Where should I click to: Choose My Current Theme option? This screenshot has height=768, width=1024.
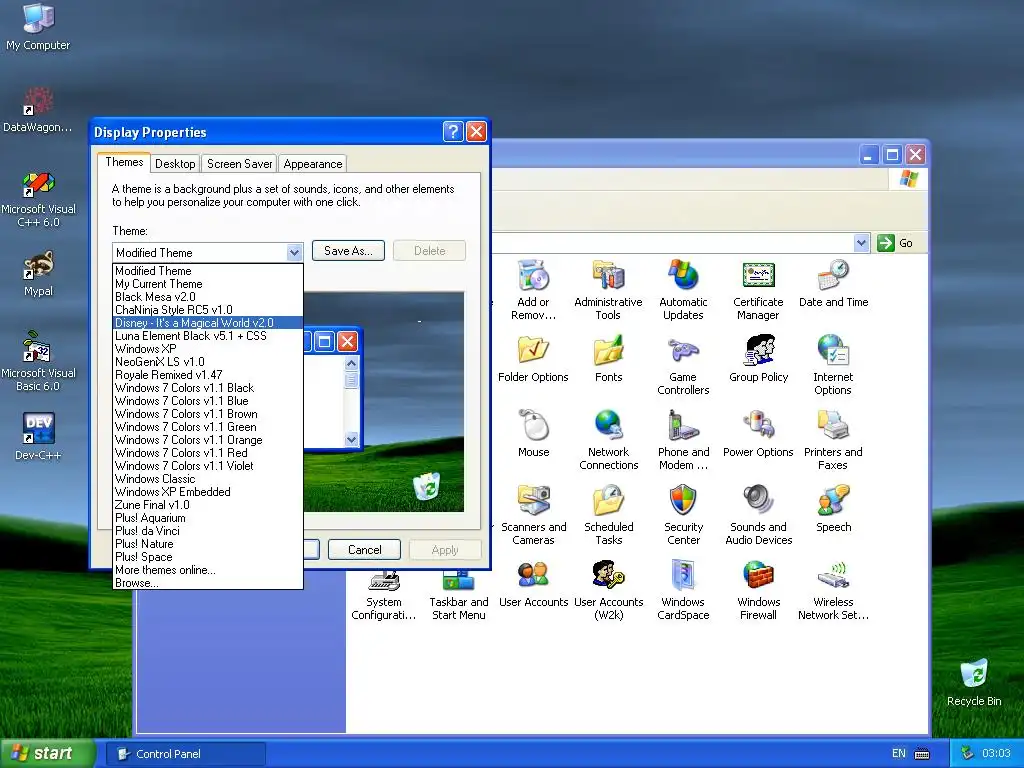(x=208, y=283)
